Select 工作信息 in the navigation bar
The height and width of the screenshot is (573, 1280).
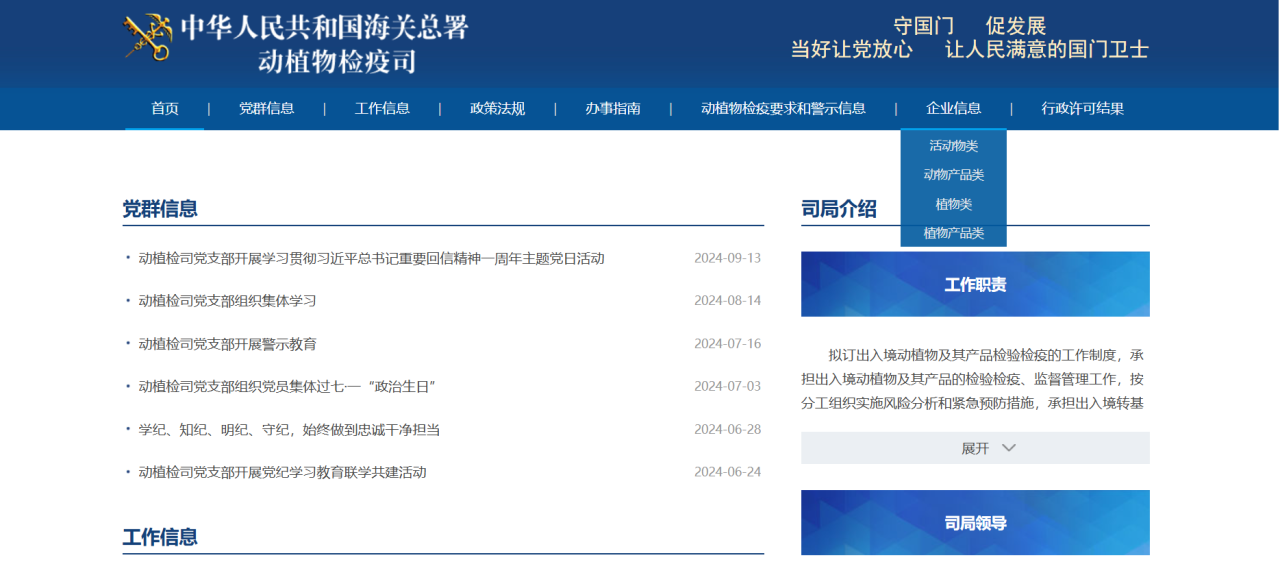click(382, 109)
